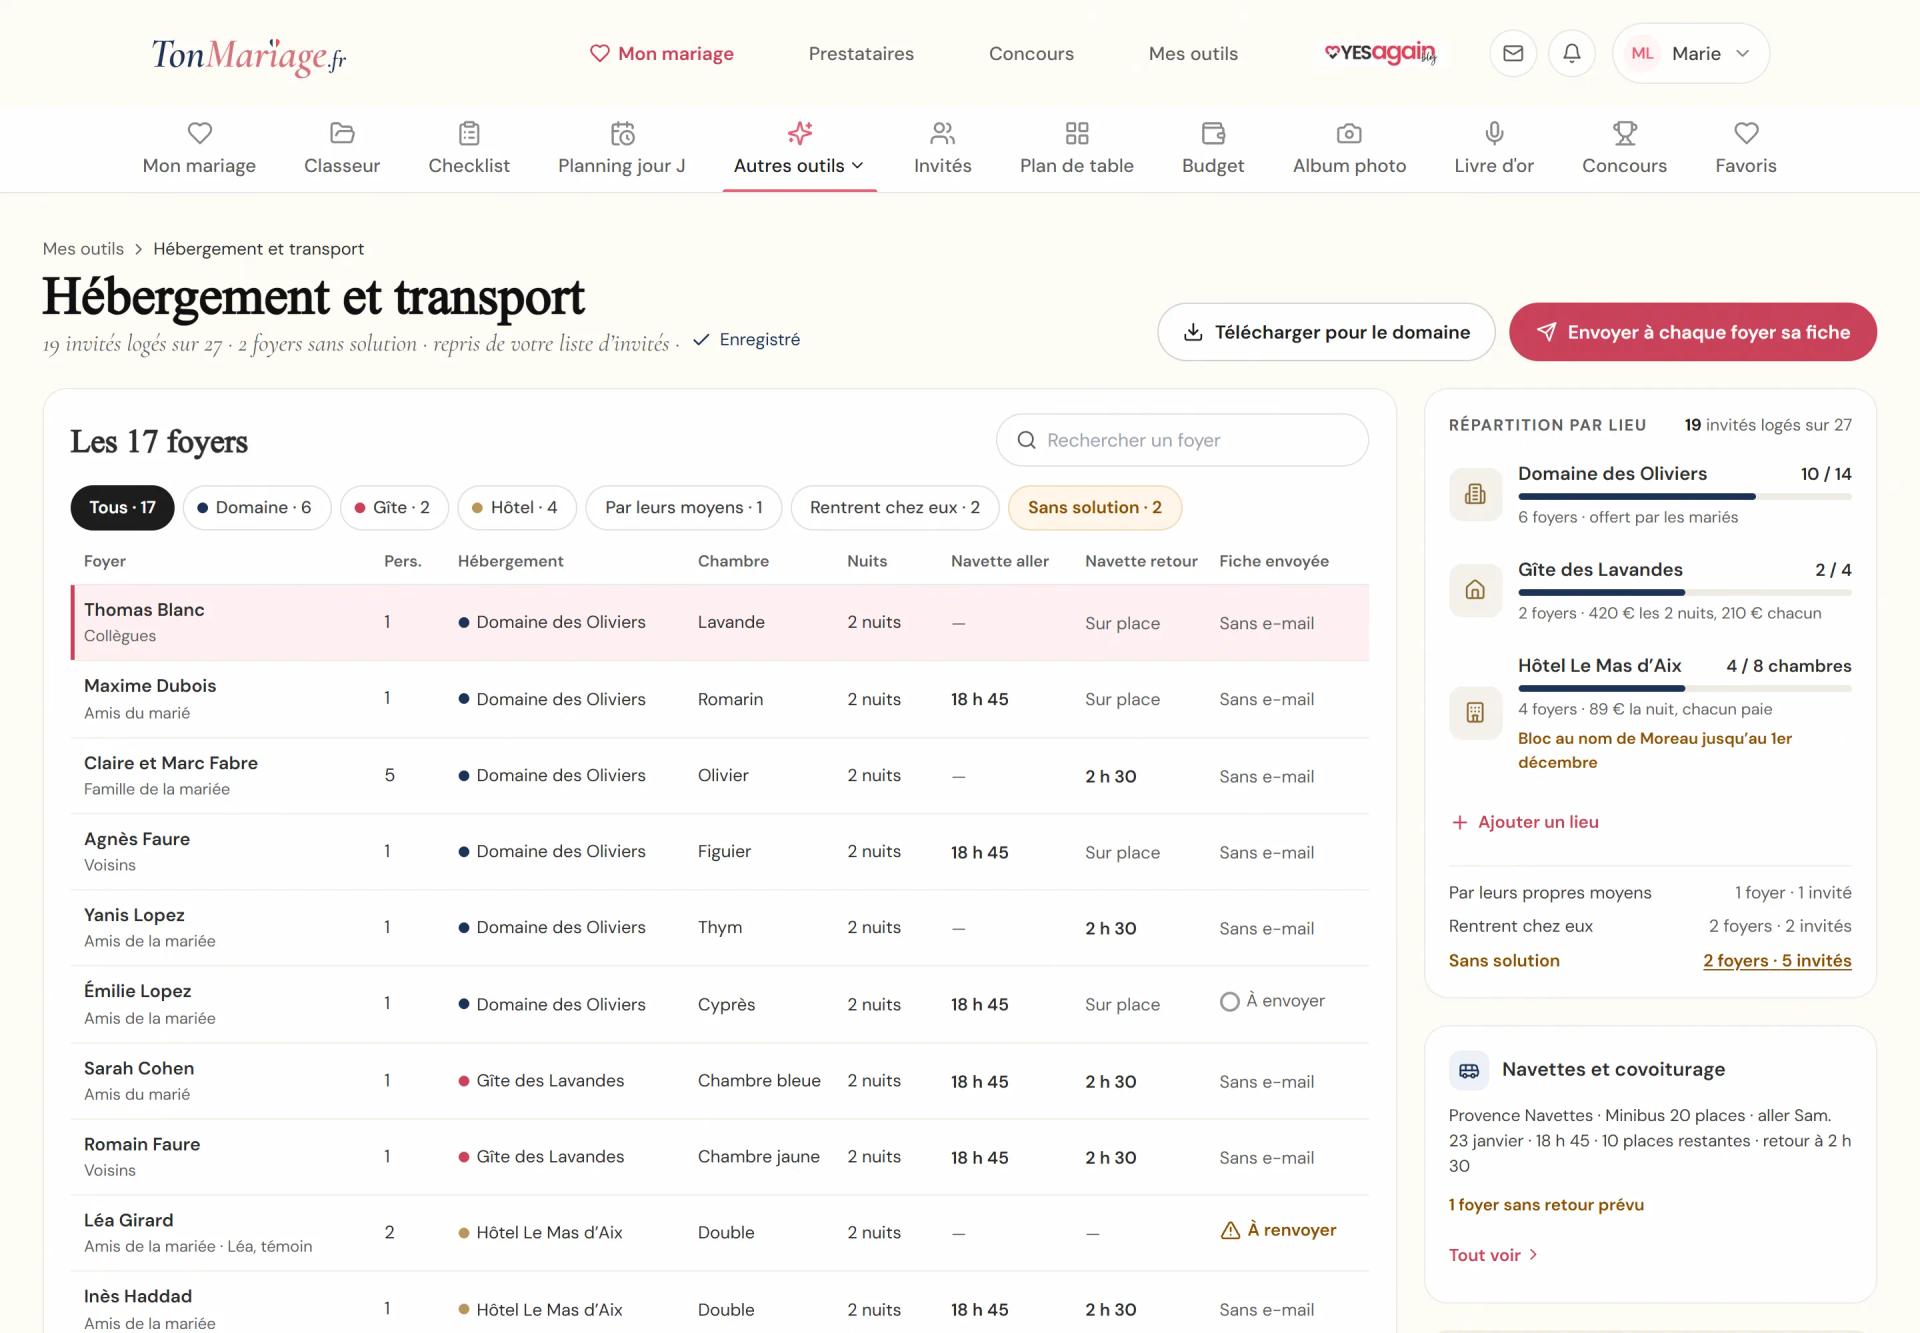Viewport: 1920px width, 1333px height.
Task: Filter foyers by Gîte · 2
Action: coord(394,508)
